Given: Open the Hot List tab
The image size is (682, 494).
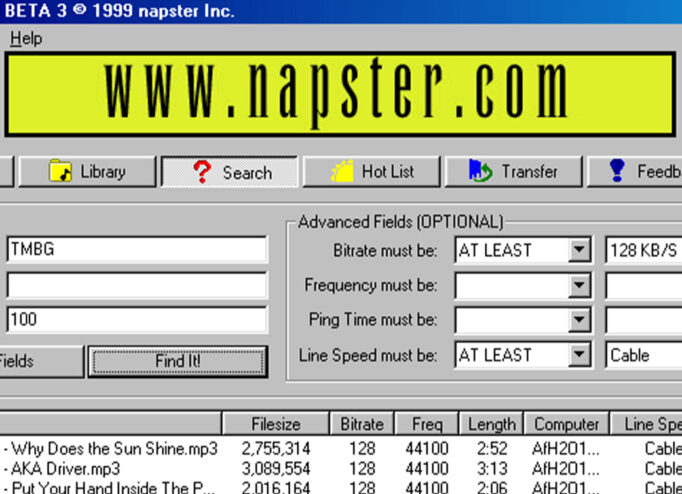Looking at the screenshot, I should coord(371,172).
